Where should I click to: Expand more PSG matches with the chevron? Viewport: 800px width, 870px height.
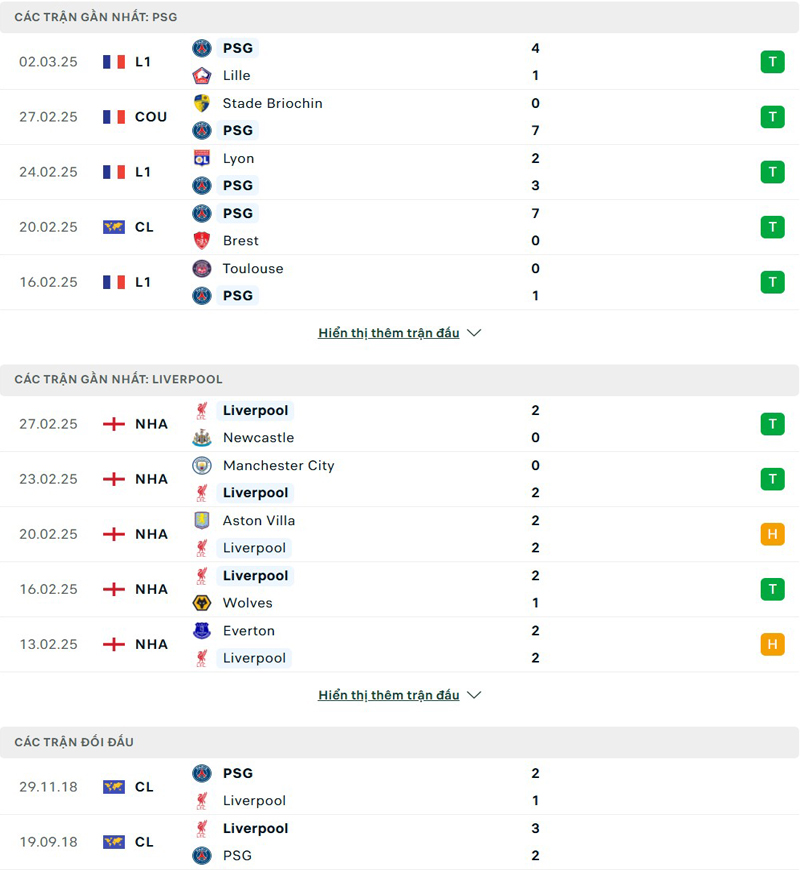473,331
